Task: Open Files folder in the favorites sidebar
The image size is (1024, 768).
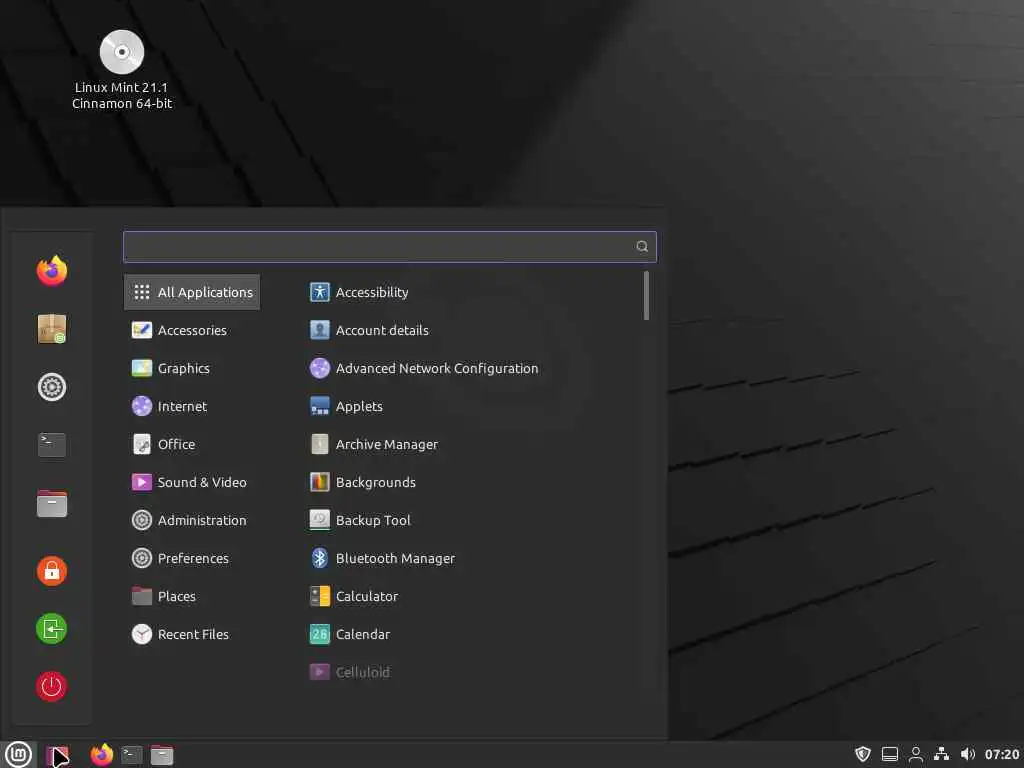Action: tap(52, 504)
